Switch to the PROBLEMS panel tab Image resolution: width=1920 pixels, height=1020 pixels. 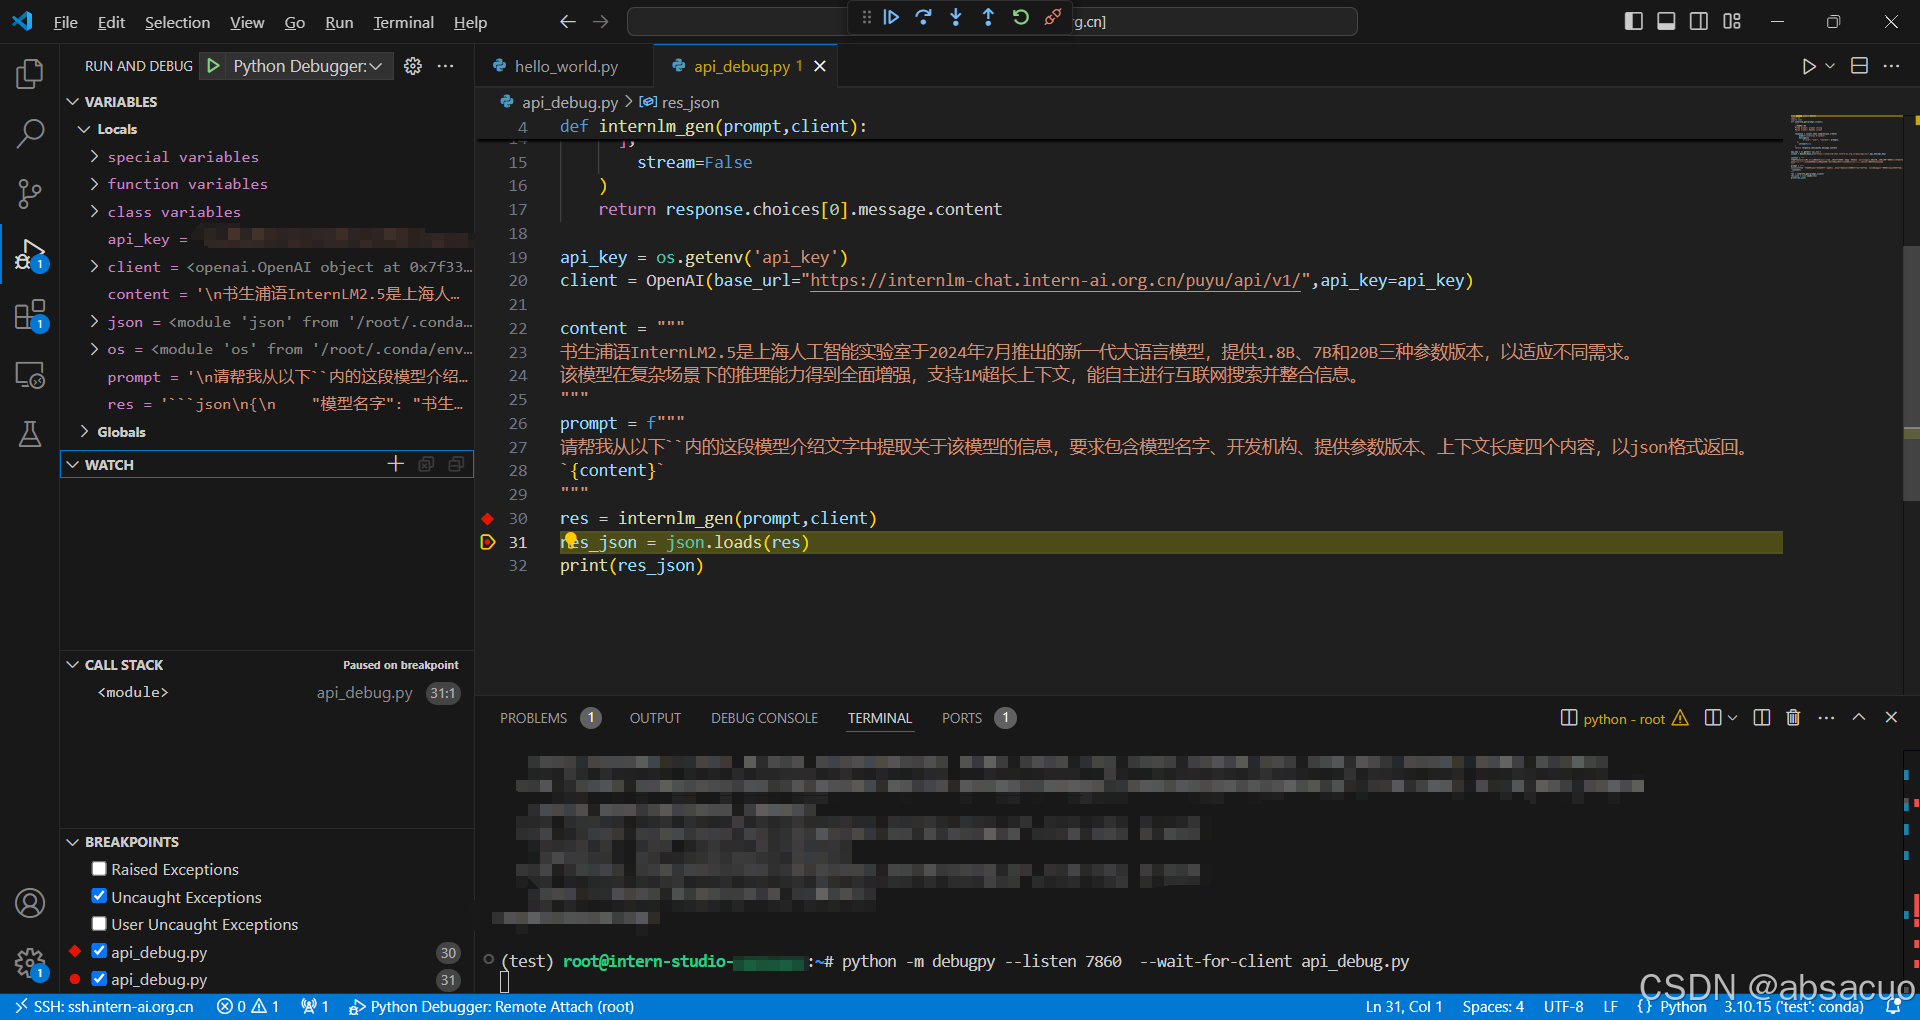click(533, 718)
